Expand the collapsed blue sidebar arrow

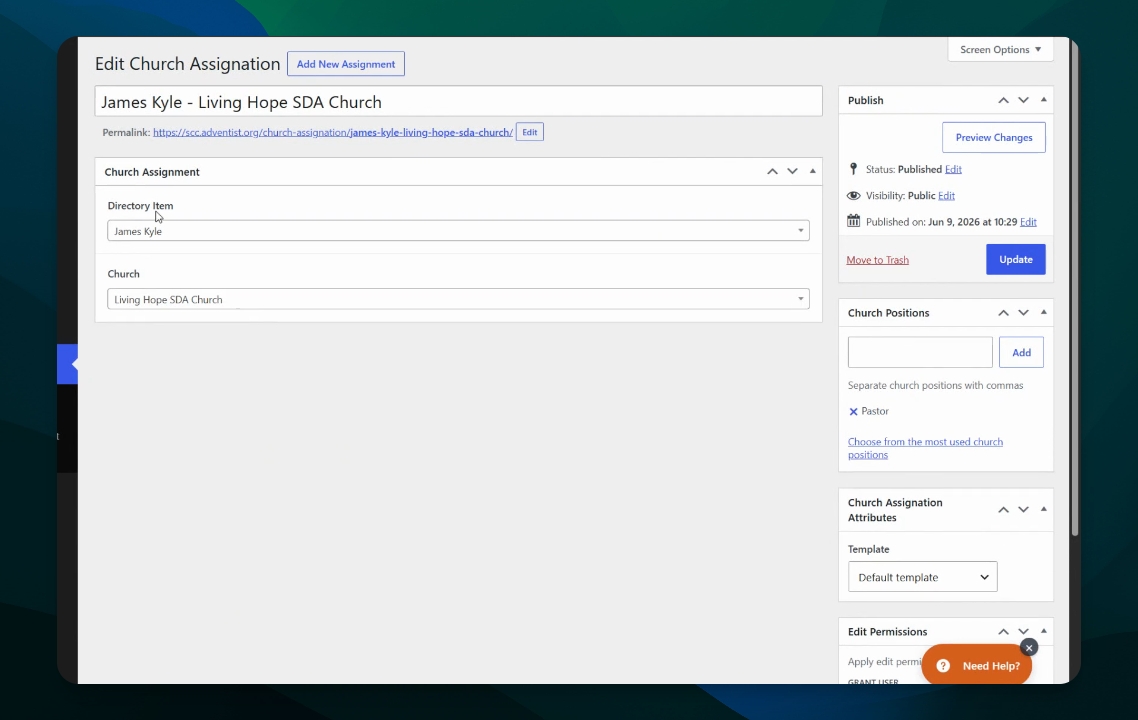point(67,364)
